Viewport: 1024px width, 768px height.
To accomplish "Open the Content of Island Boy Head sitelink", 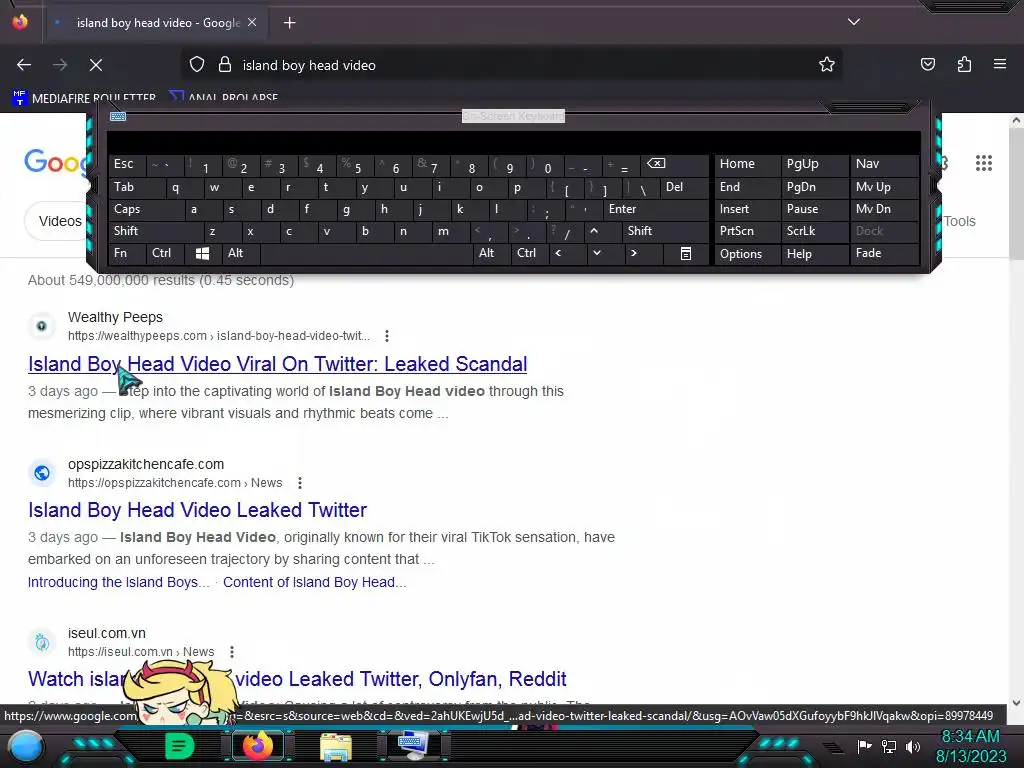I will pyautogui.click(x=315, y=582).
